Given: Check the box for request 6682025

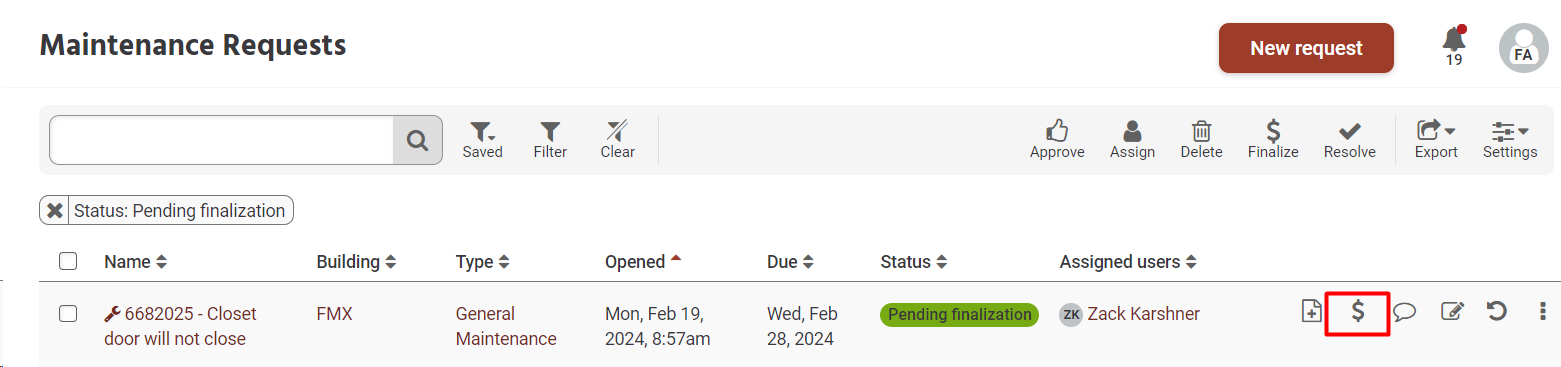Looking at the screenshot, I should click(68, 314).
